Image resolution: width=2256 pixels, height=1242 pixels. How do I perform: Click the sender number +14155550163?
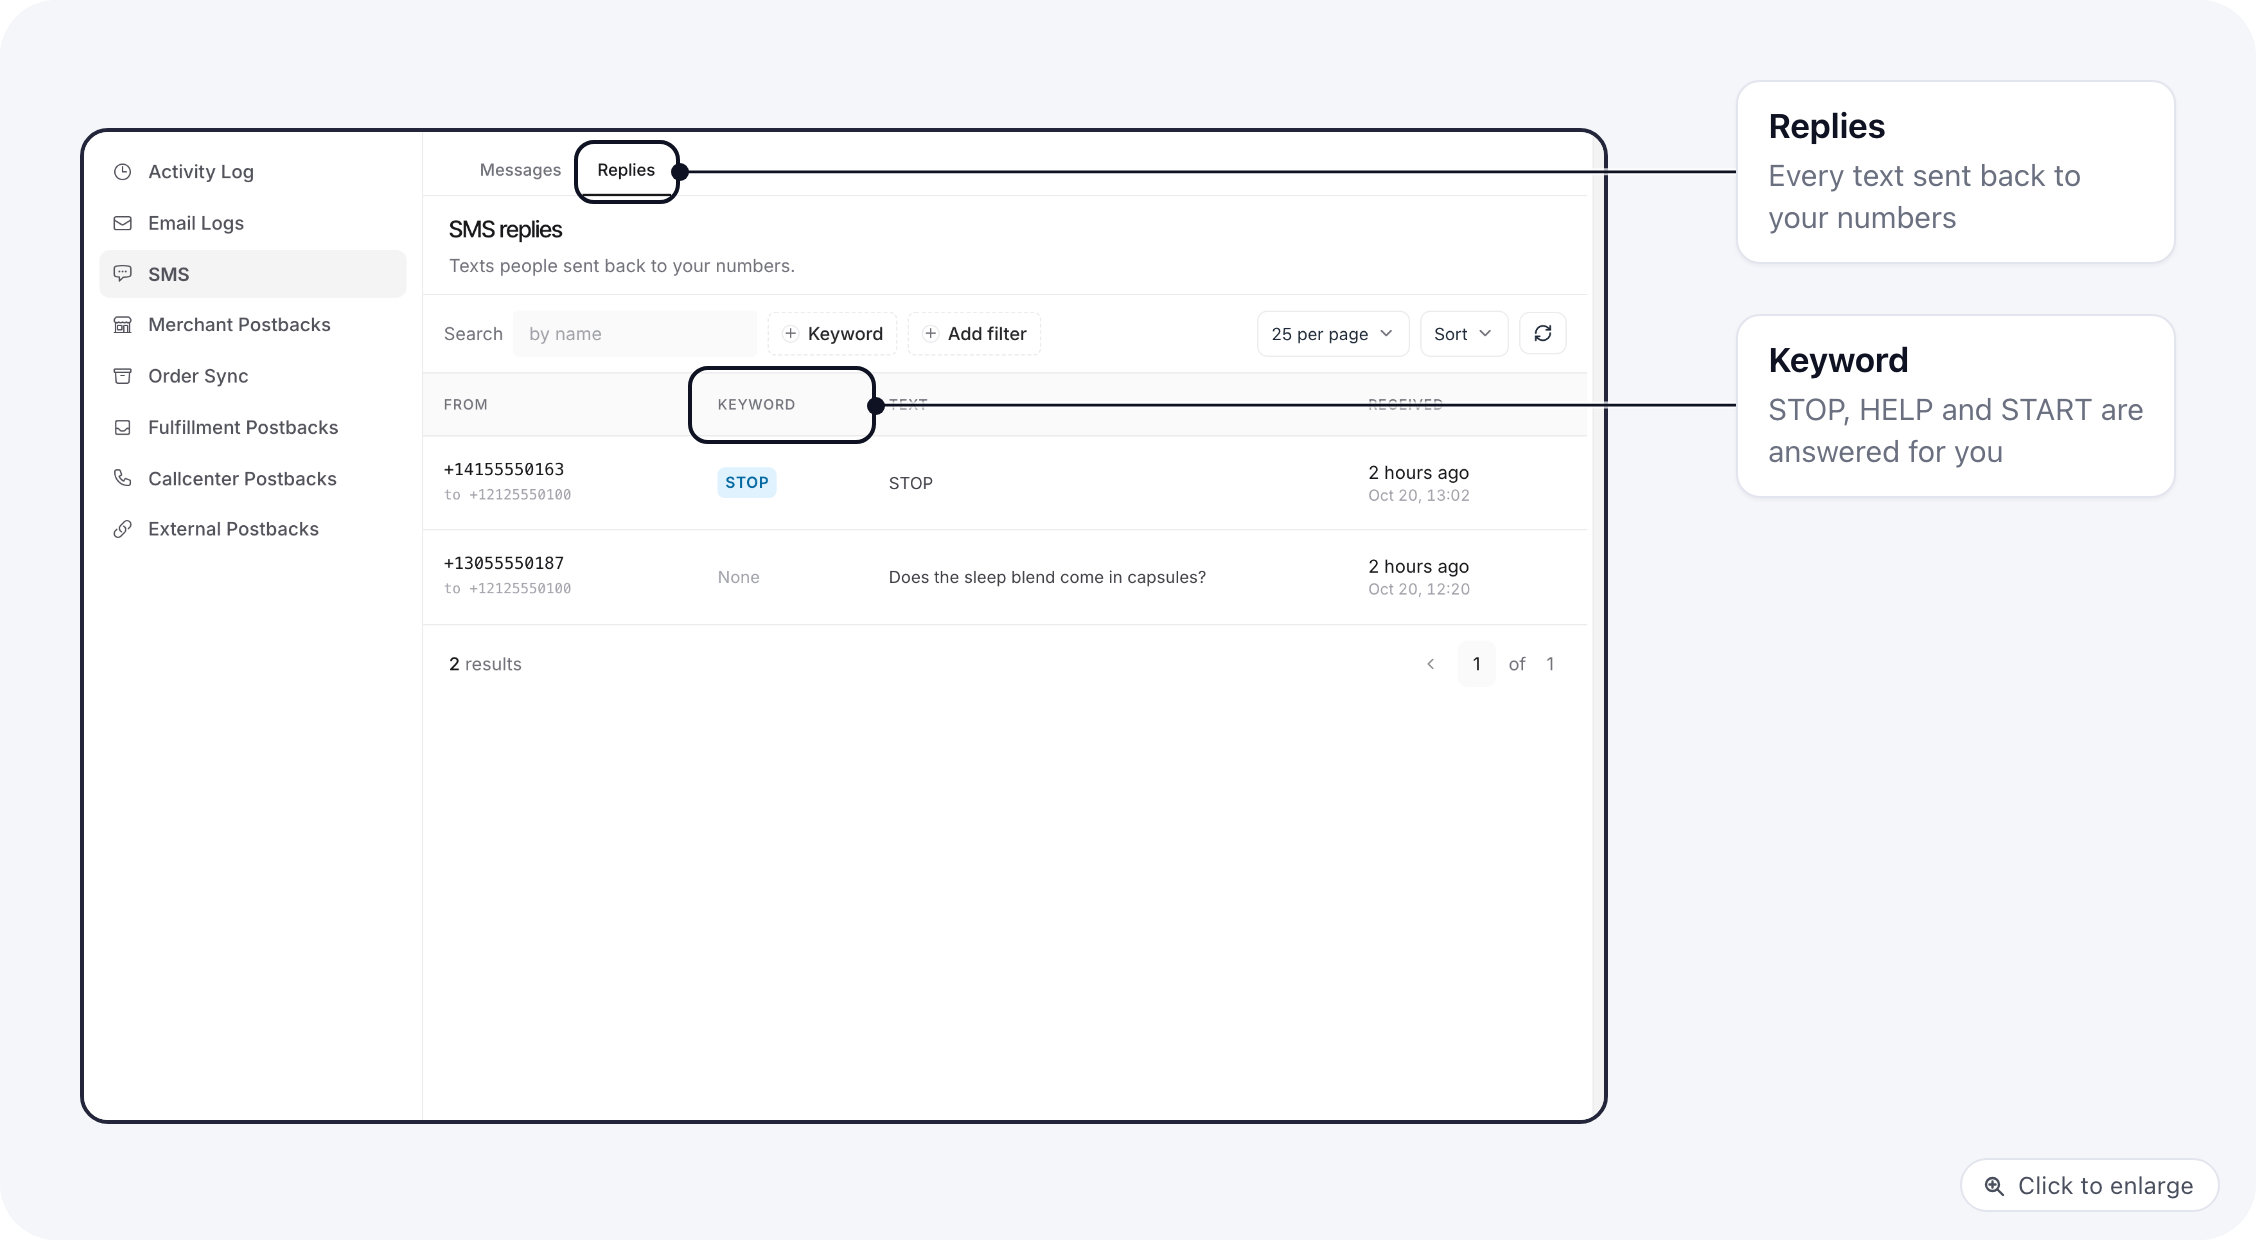pos(504,470)
